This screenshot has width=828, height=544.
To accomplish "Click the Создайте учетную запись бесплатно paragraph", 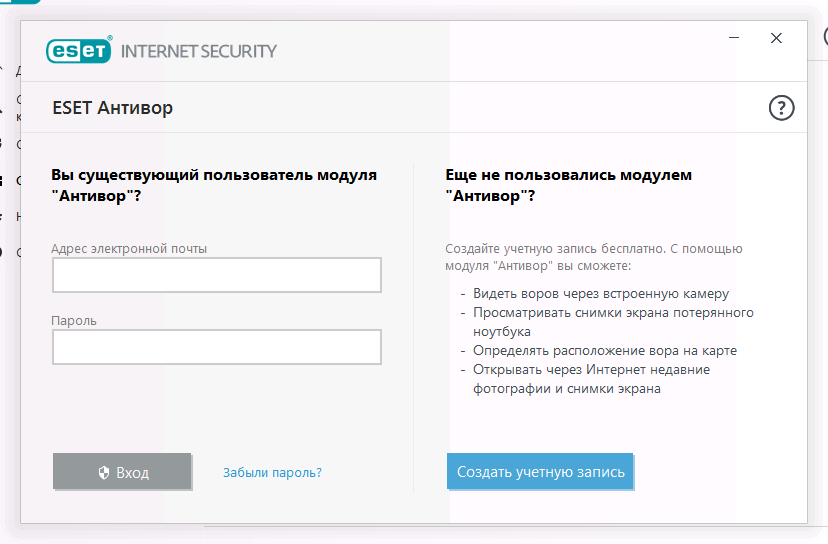I will [x=593, y=258].
